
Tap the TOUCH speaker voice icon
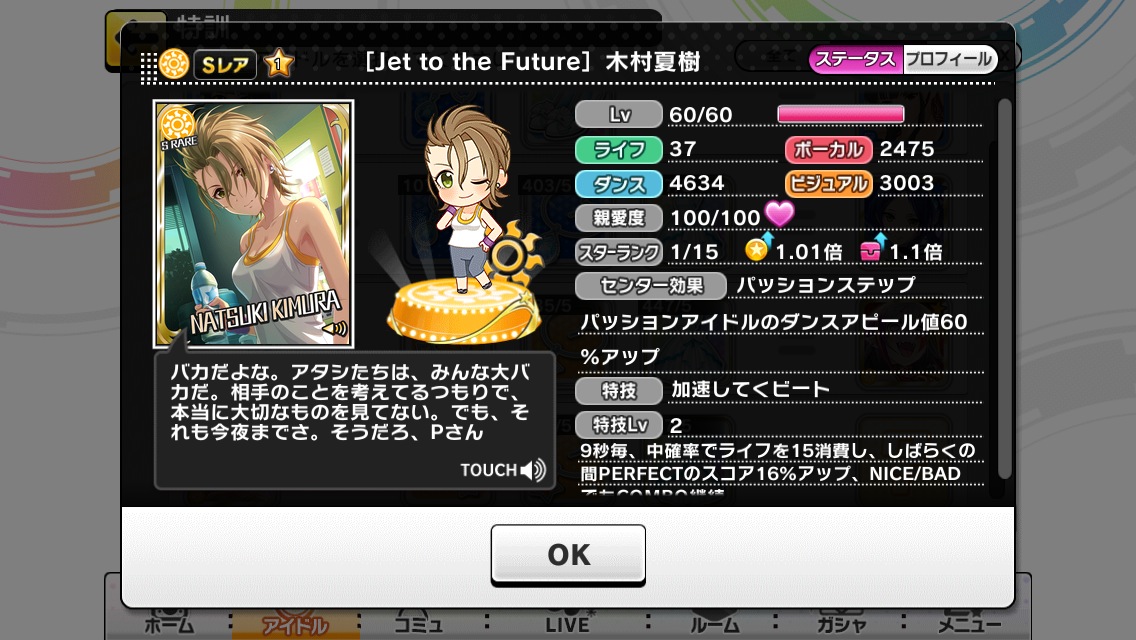coord(533,470)
